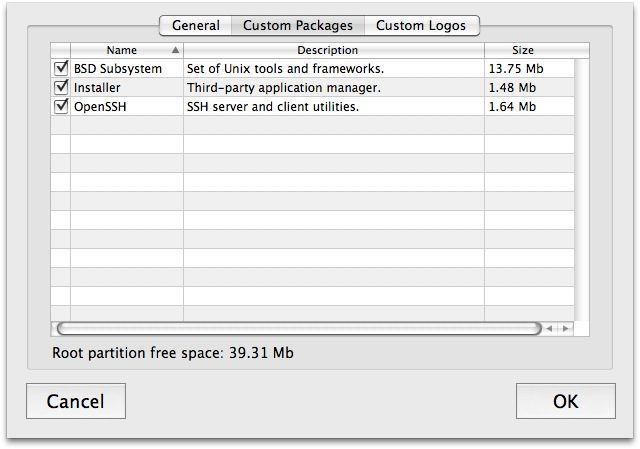Click the 13.75 Mb size cell

(515, 69)
